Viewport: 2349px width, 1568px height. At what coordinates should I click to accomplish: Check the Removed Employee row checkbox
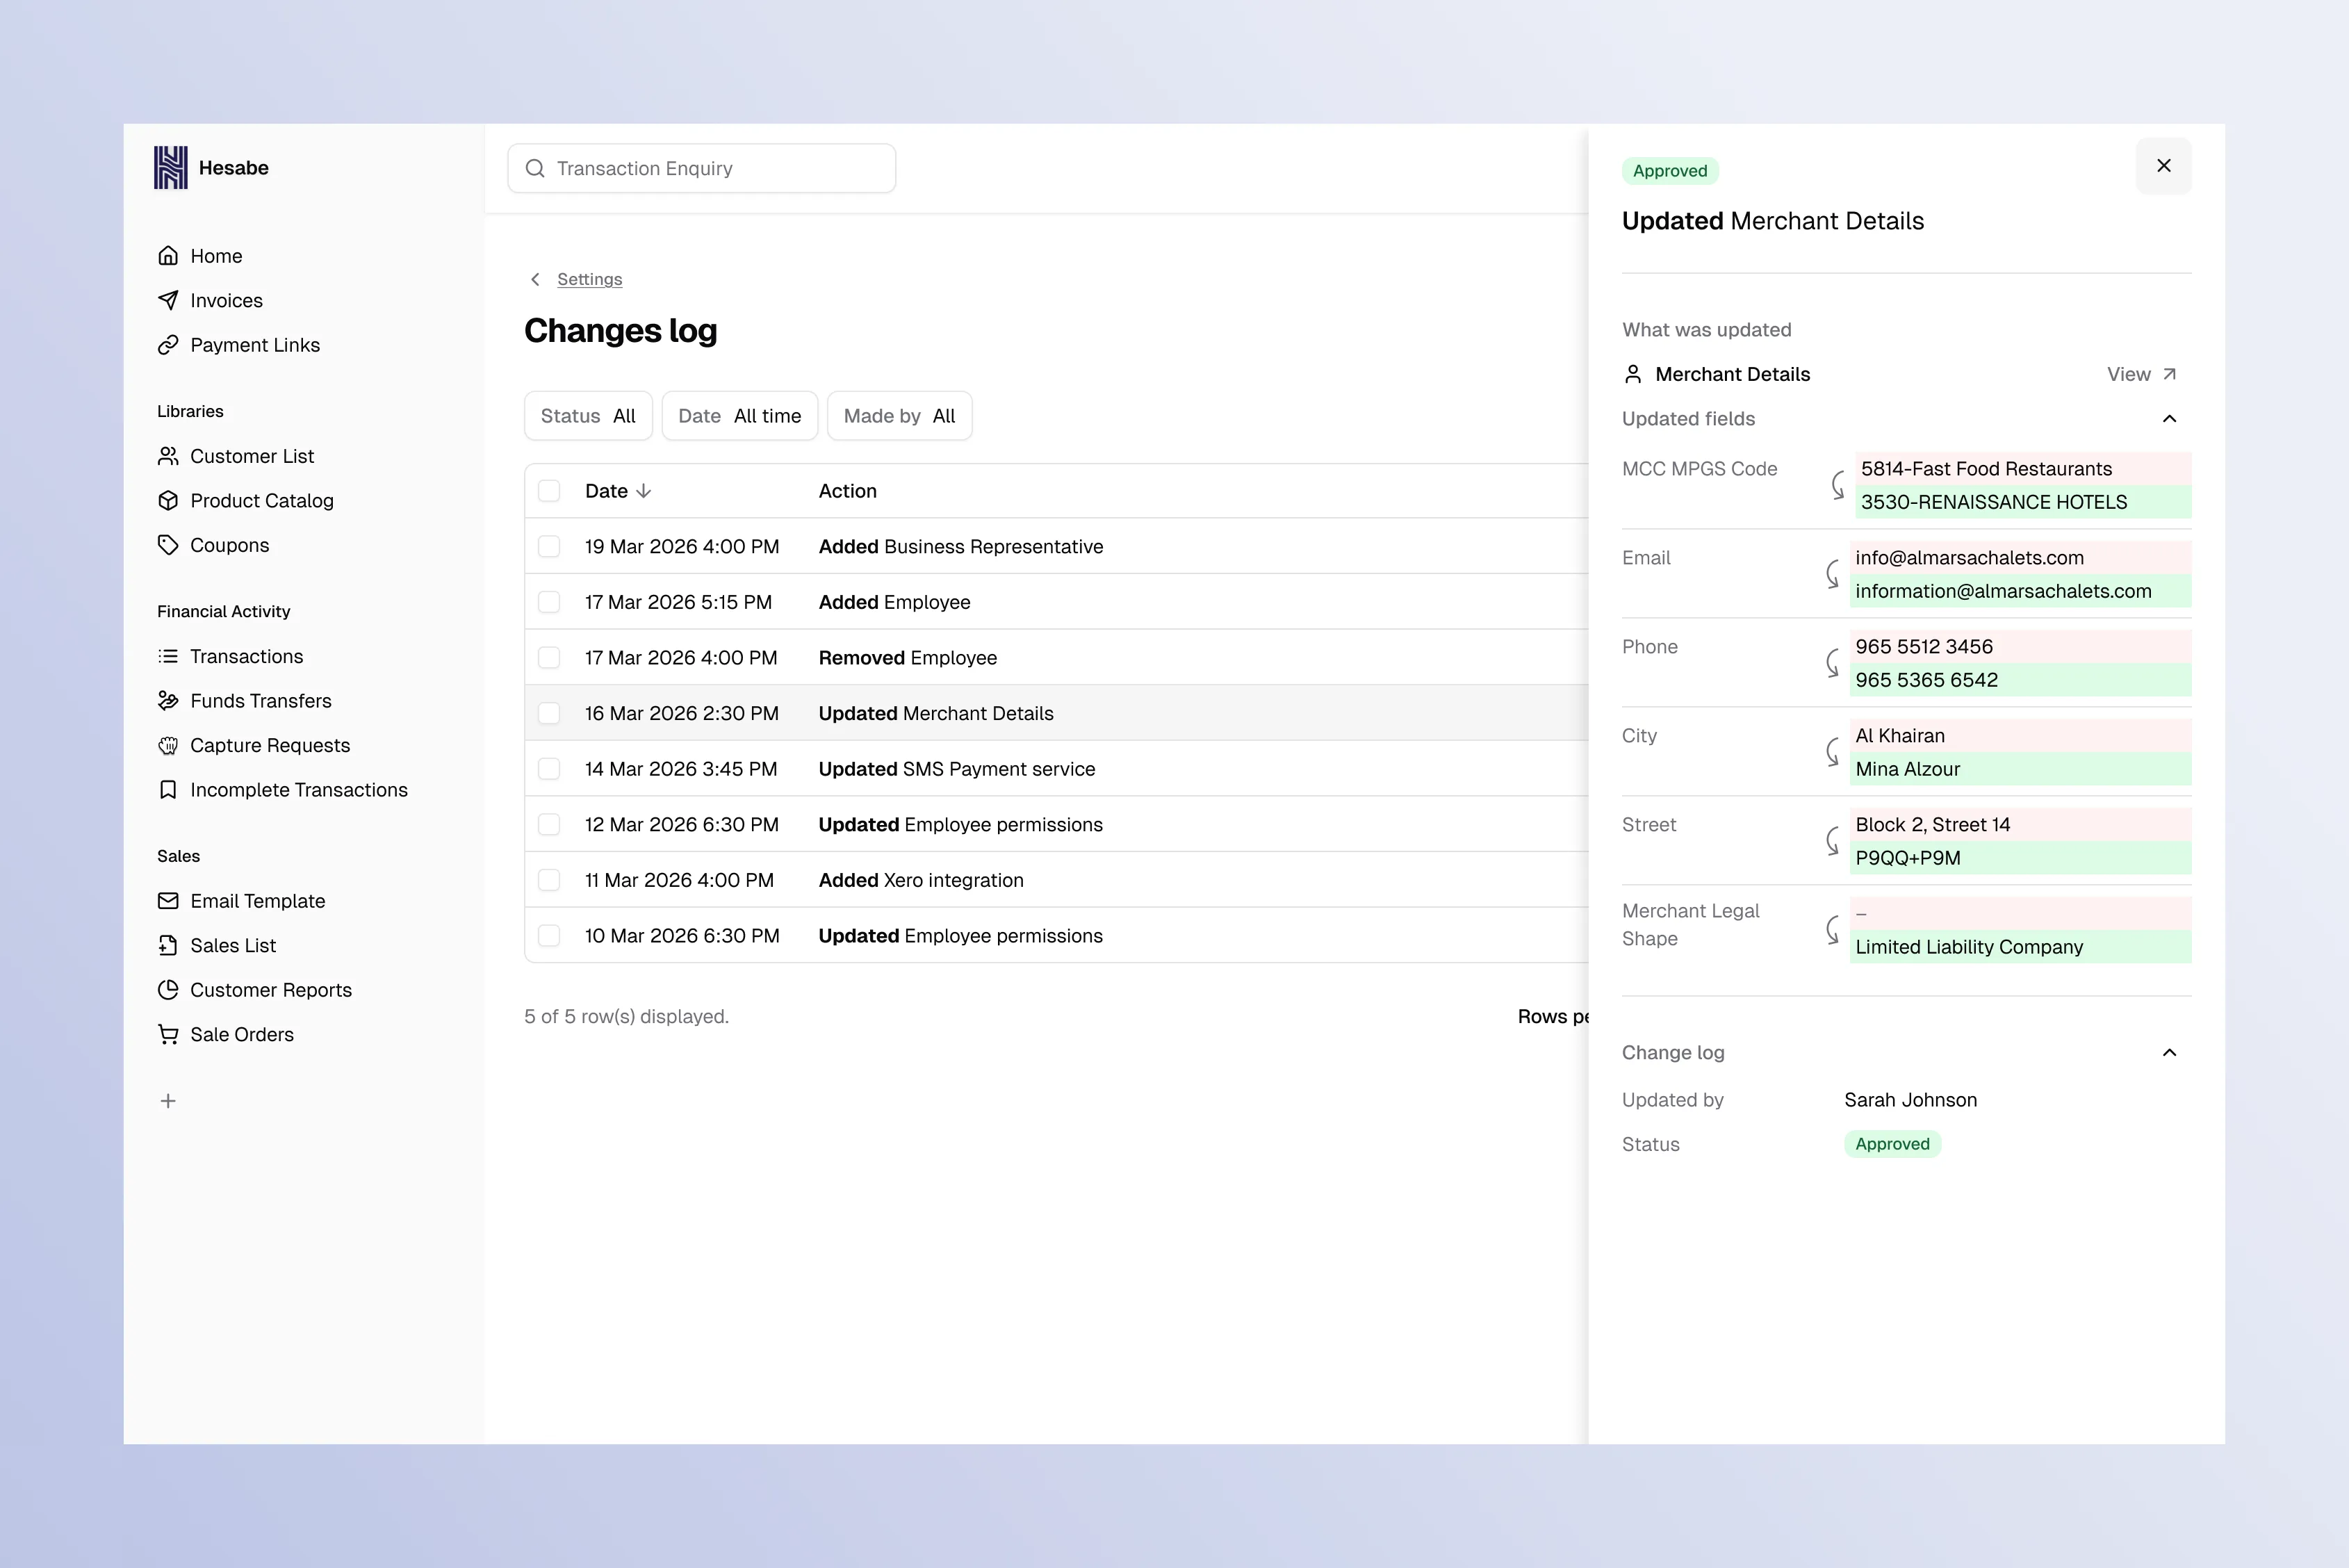click(x=549, y=657)
